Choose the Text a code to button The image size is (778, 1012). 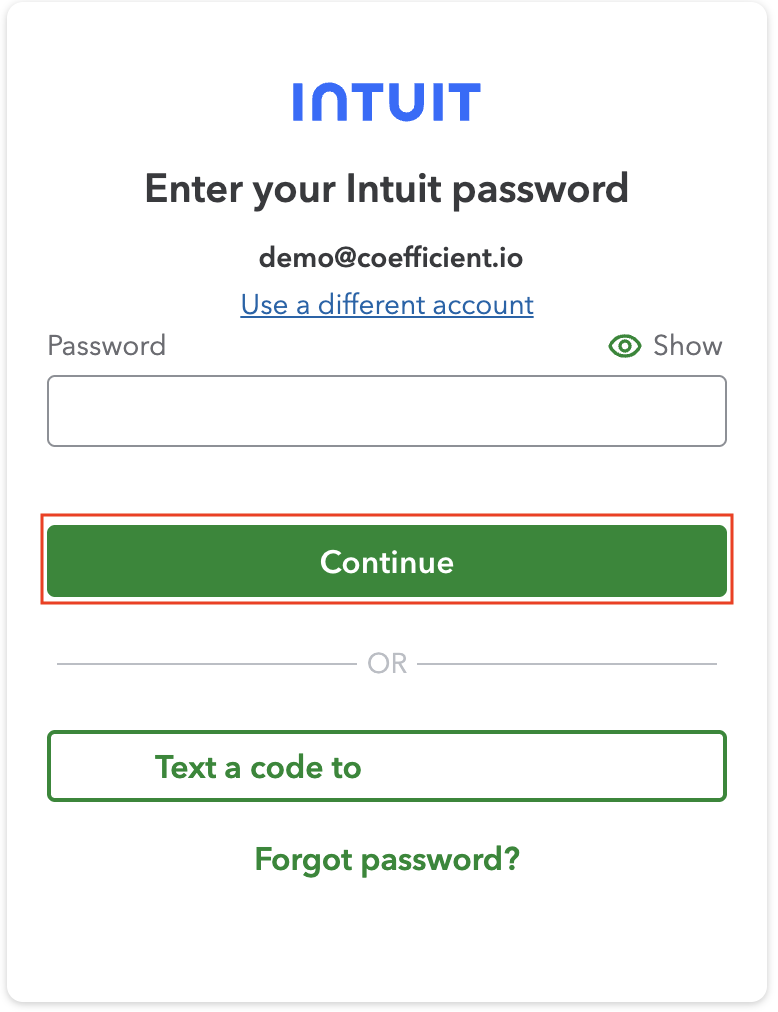[387, 767]
